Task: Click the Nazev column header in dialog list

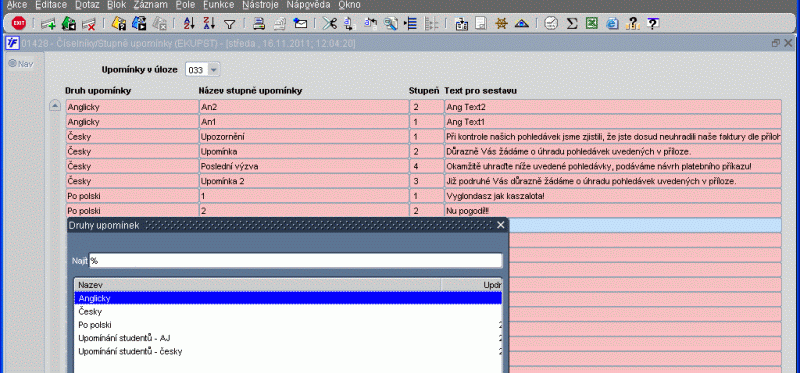Action: tap(257, 285)
